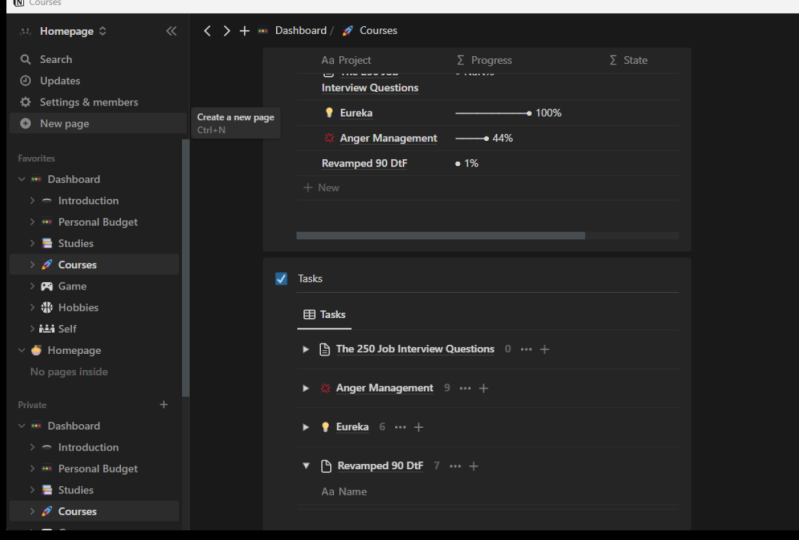Click New page in the sidebar

click(64, 124)
